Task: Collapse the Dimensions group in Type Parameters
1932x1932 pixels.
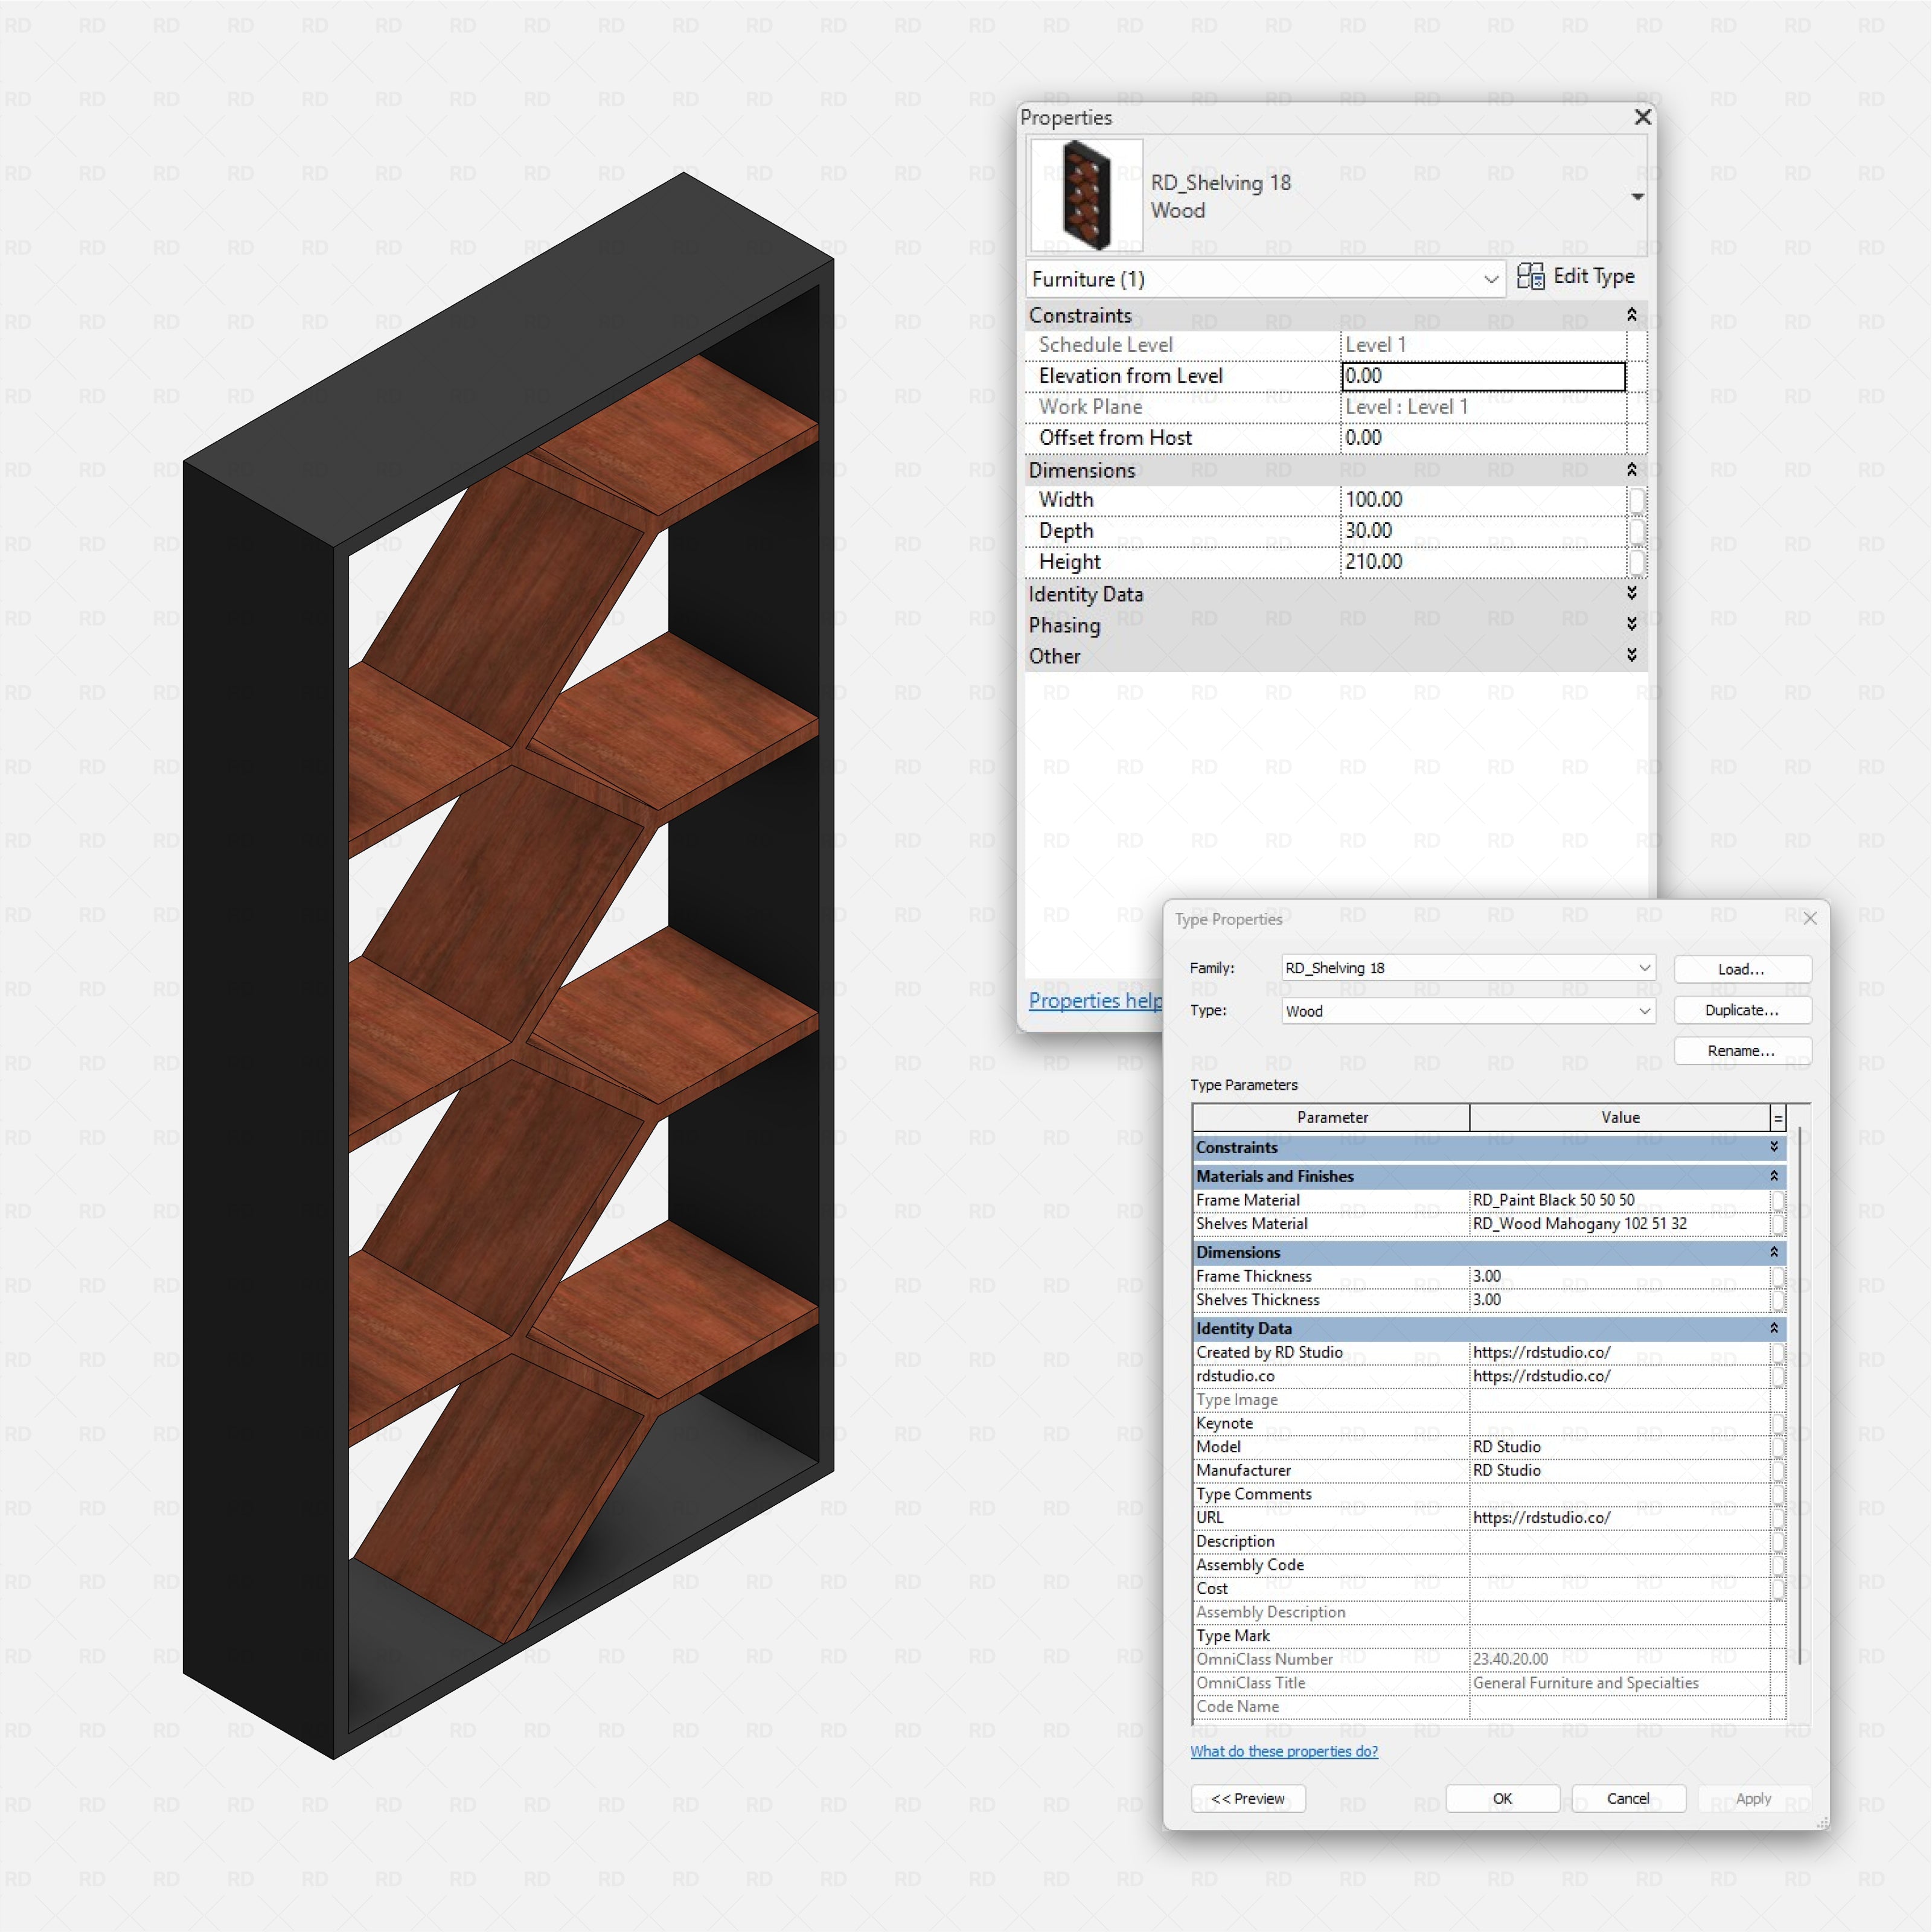Action: click(1774, 1252)
